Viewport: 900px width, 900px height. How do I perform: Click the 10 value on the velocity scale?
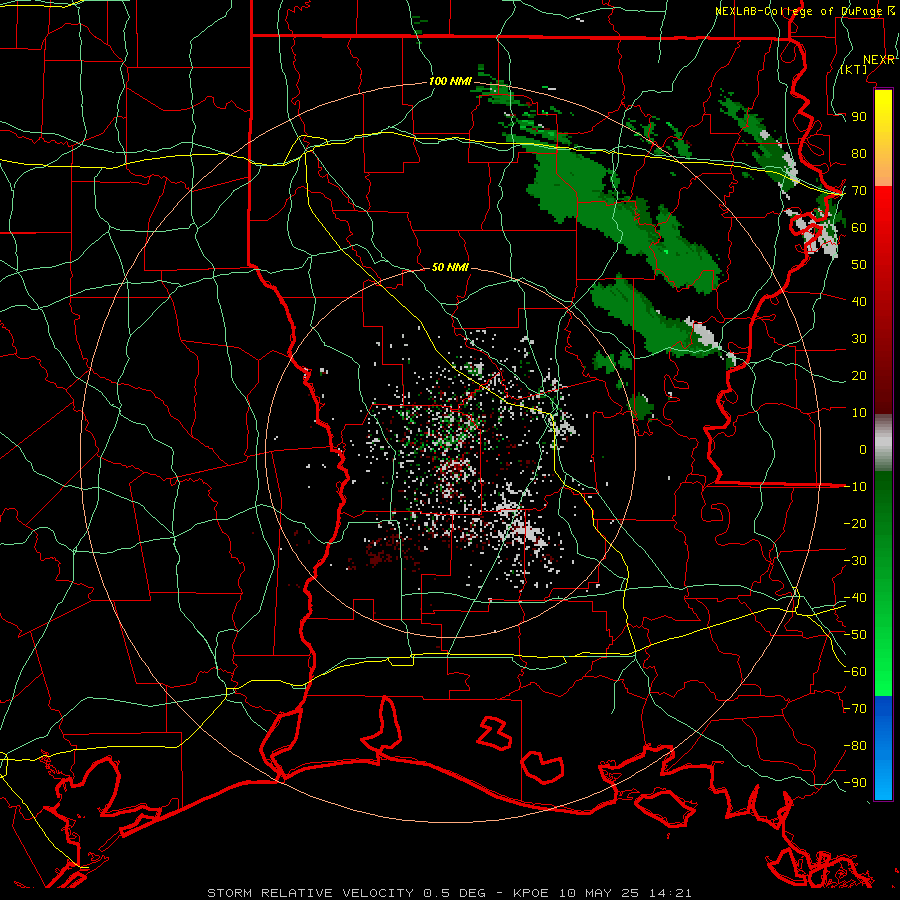[859, 413]
